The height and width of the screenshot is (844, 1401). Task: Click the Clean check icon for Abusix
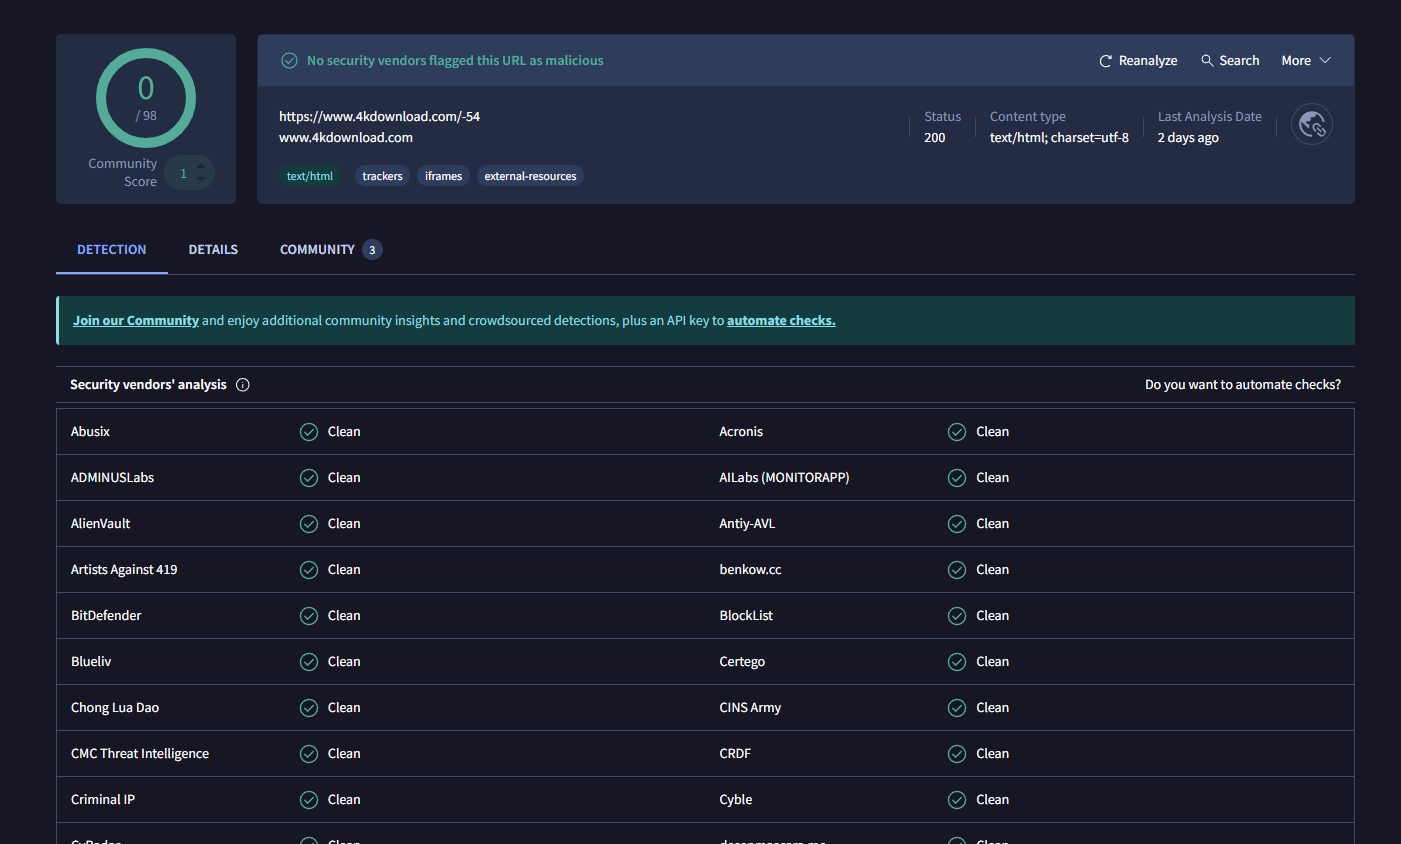[309, 432]
